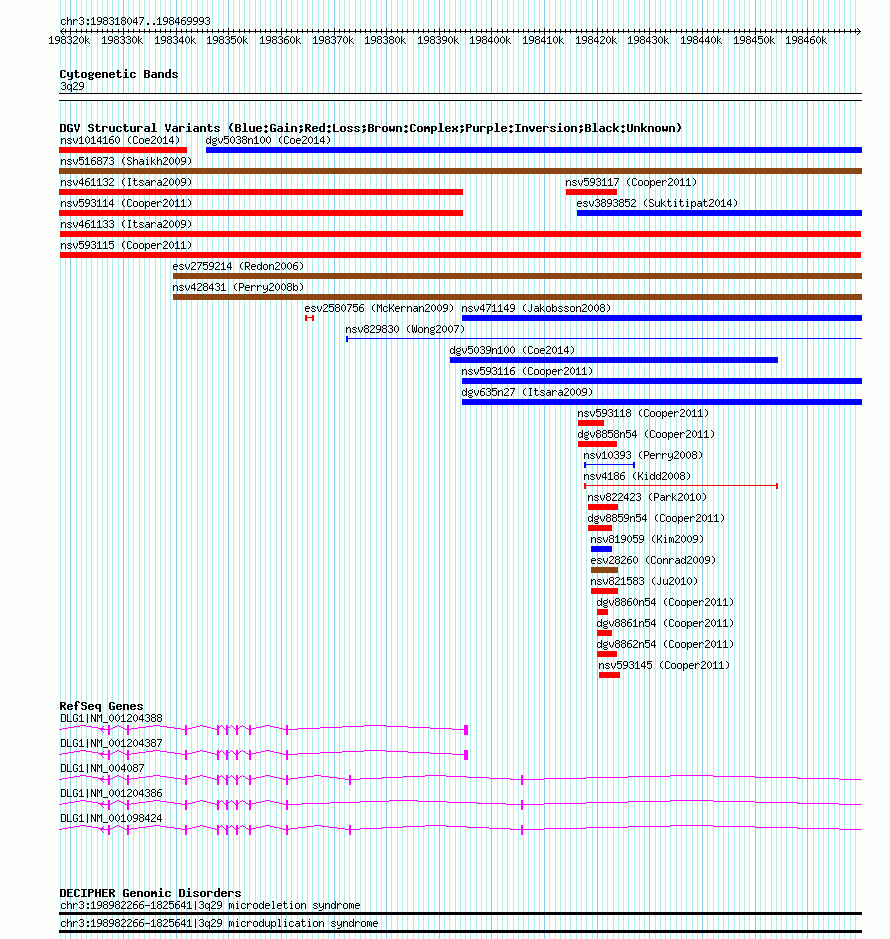
Task: Click the chr3:198318047..198469993 coordinates text
Action: point(135,21)
